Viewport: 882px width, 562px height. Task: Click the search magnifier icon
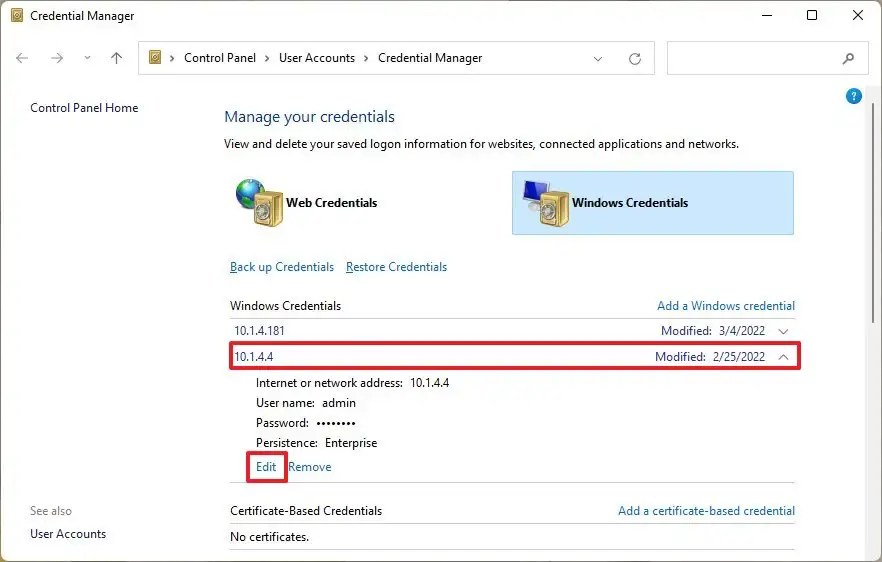848,58
